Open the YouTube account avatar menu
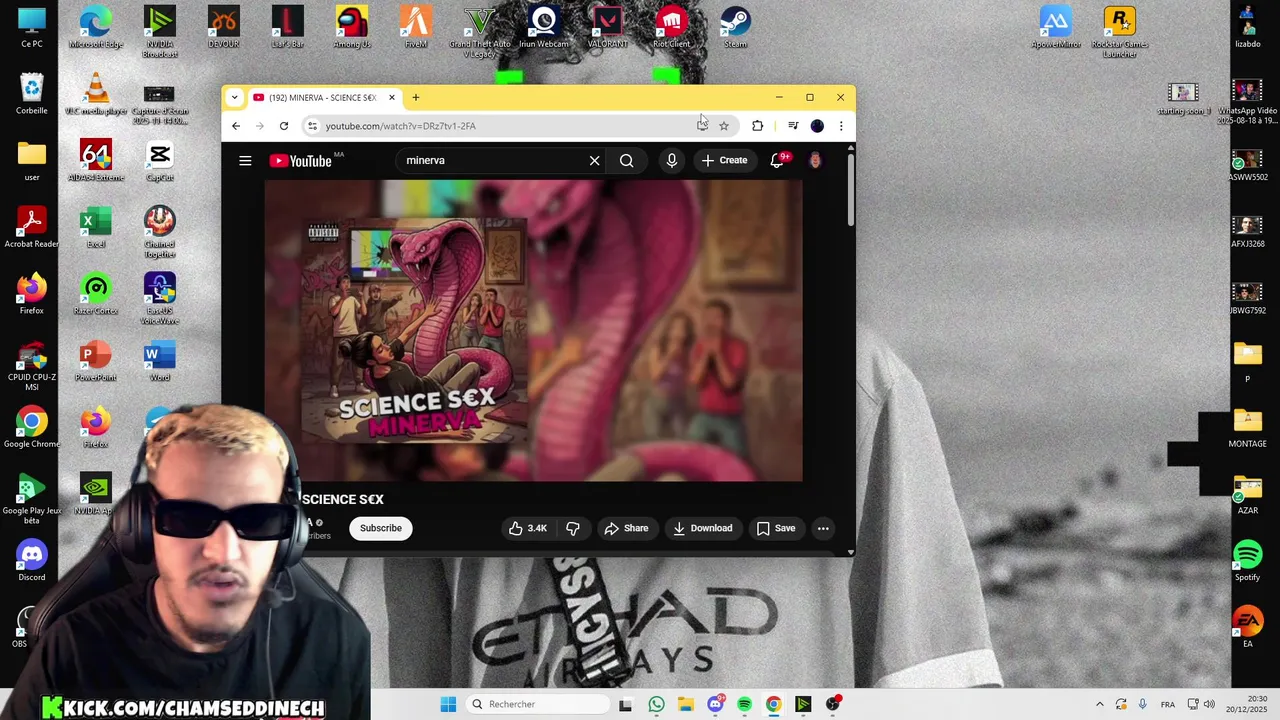The image size is (1280, 720). (x=815, y=160)
